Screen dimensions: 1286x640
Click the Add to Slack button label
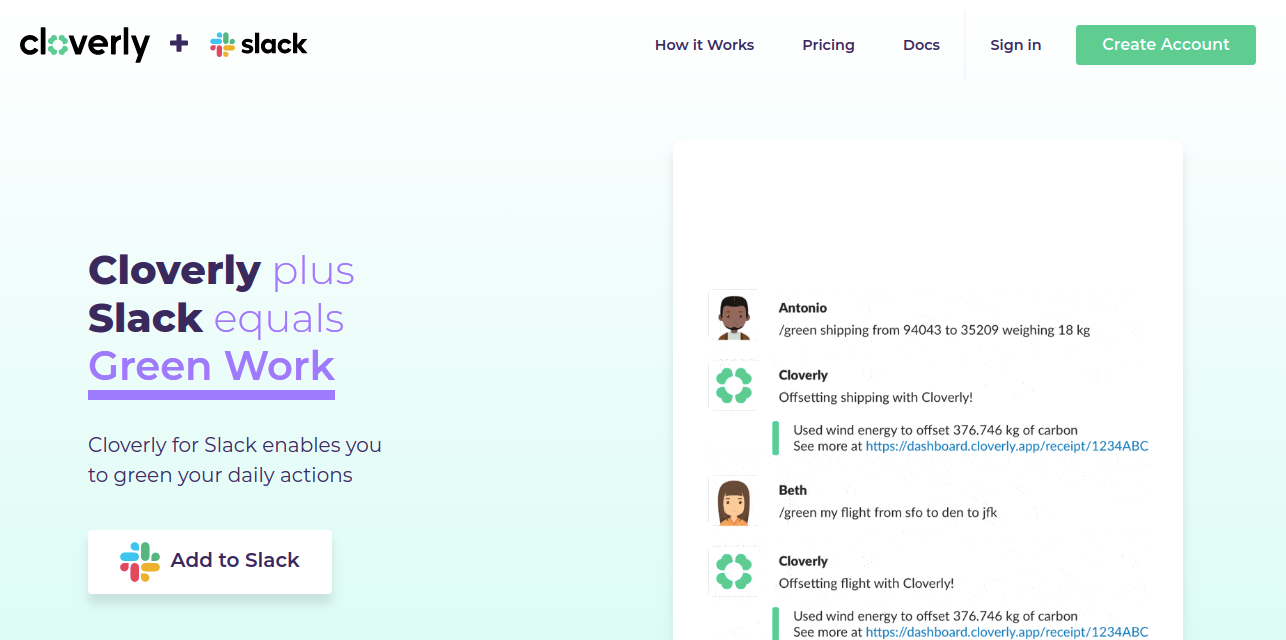pyautogui.click(x=235, y=561)
